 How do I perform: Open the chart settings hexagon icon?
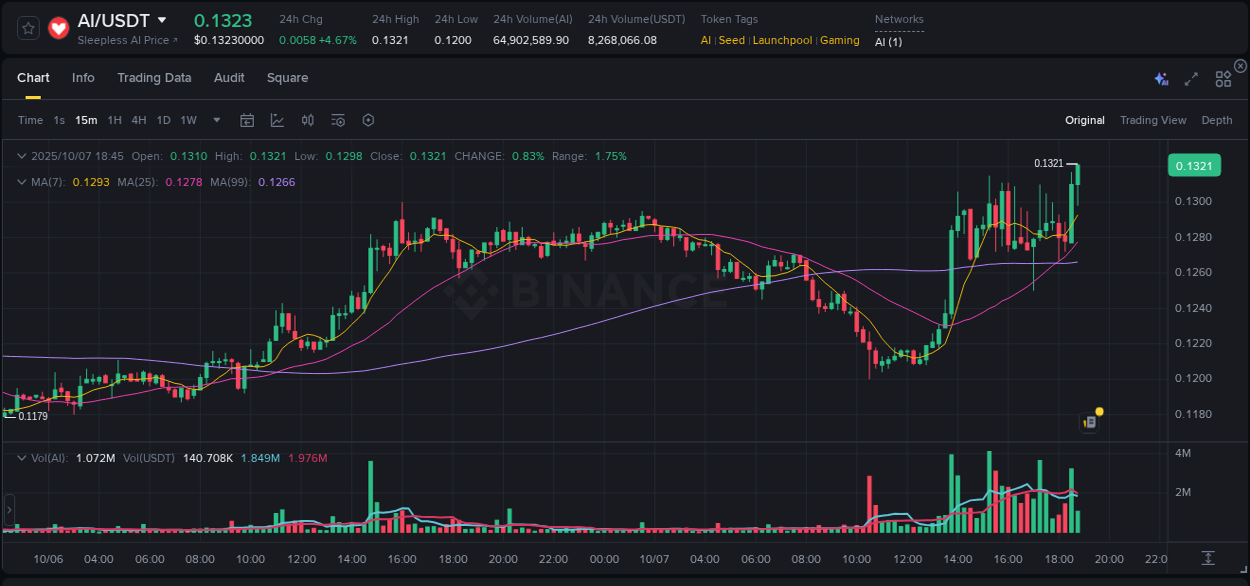(368, 120)
